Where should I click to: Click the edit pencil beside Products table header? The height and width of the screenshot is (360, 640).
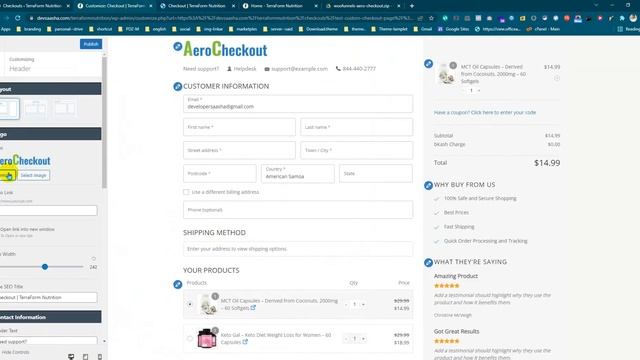pyautogui.click(x=178, y=284)
